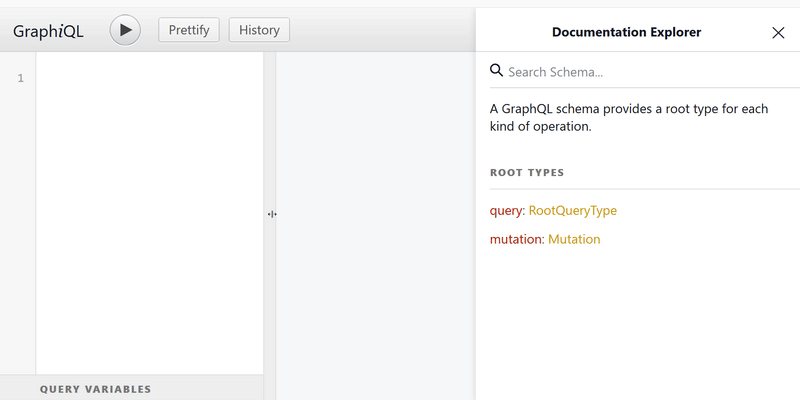
Task: Click the GraphiQL title logo
Action: pyautogui.click(x=48, y=31)
